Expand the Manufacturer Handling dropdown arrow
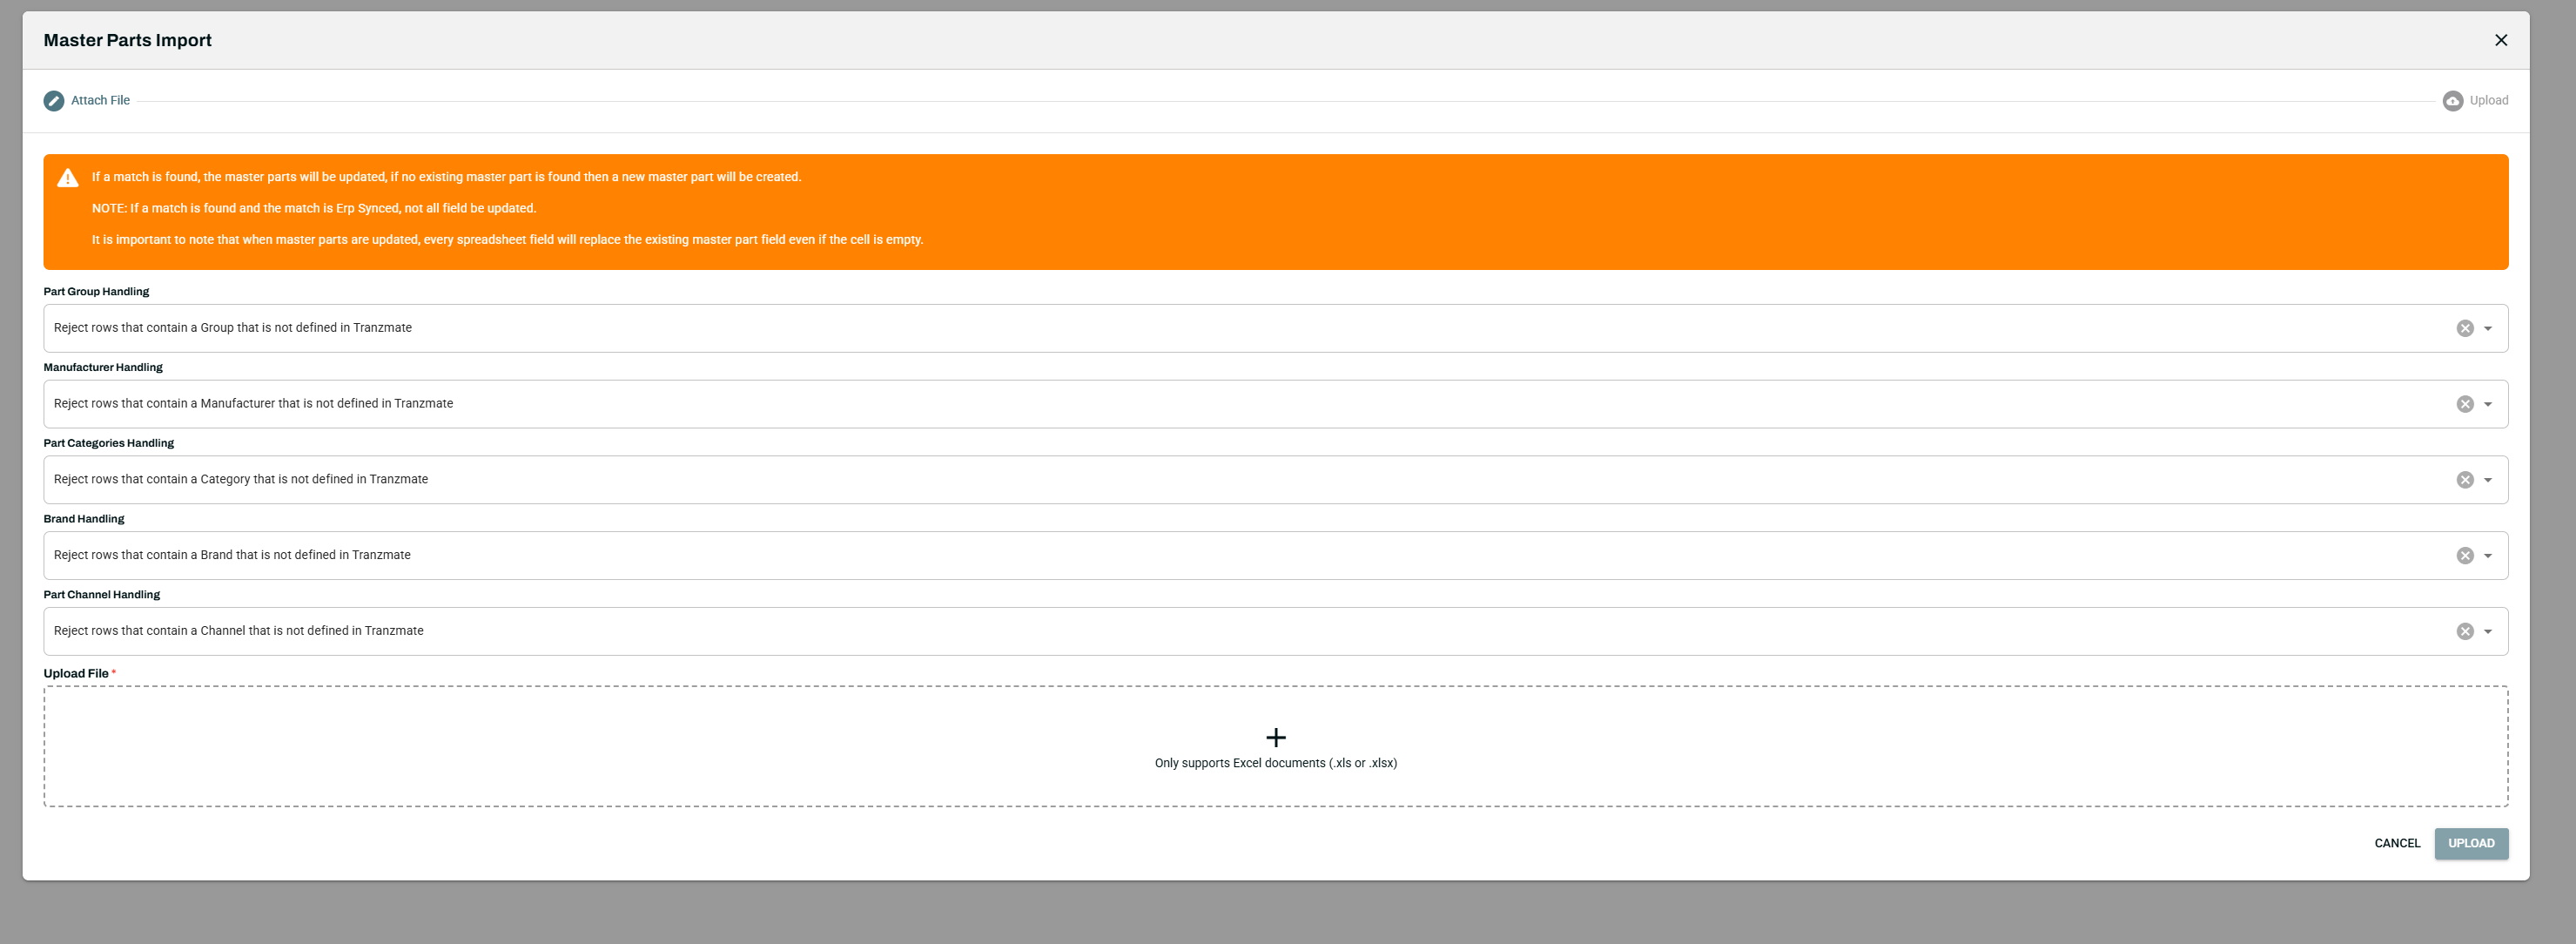 [x=2487, y=404]
